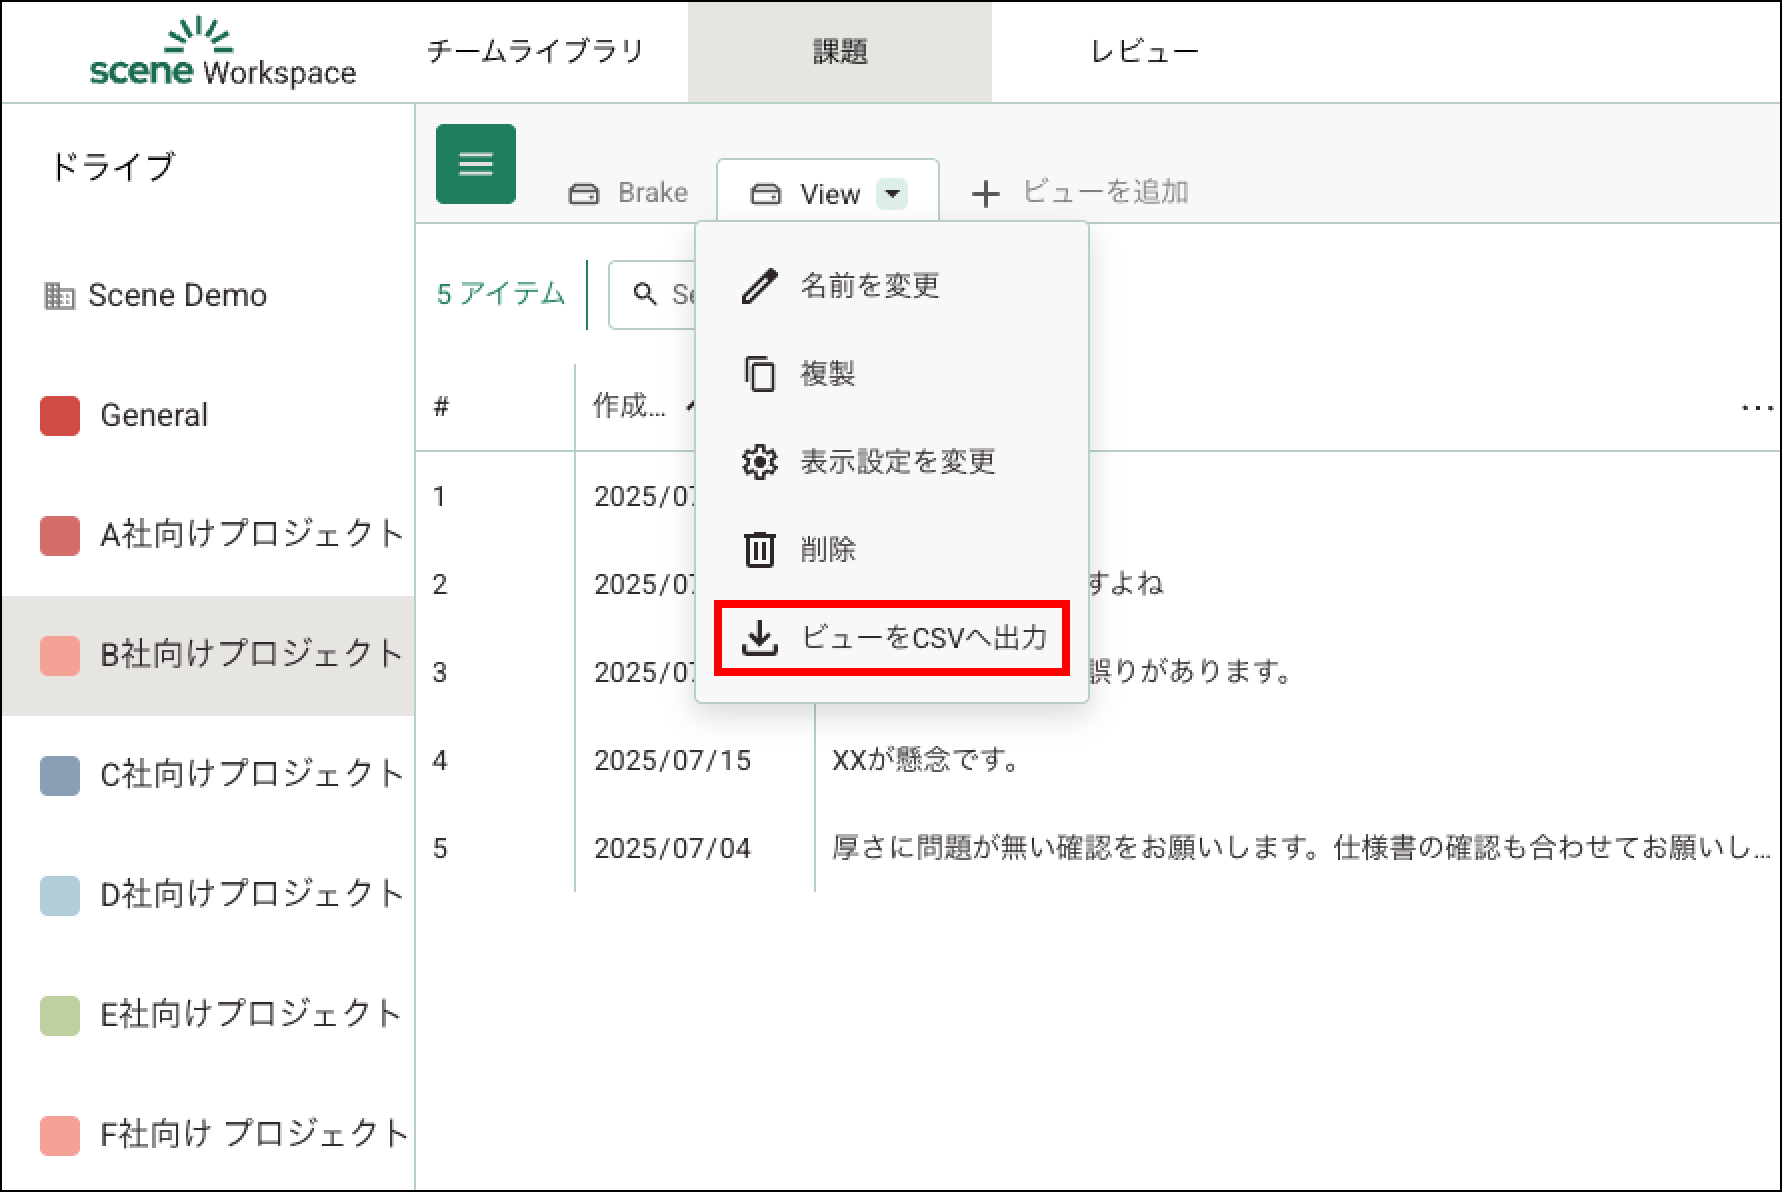Open the row with XXが懸念です。
This screenshot has height=1192, width=1782.
pos(925,761)
